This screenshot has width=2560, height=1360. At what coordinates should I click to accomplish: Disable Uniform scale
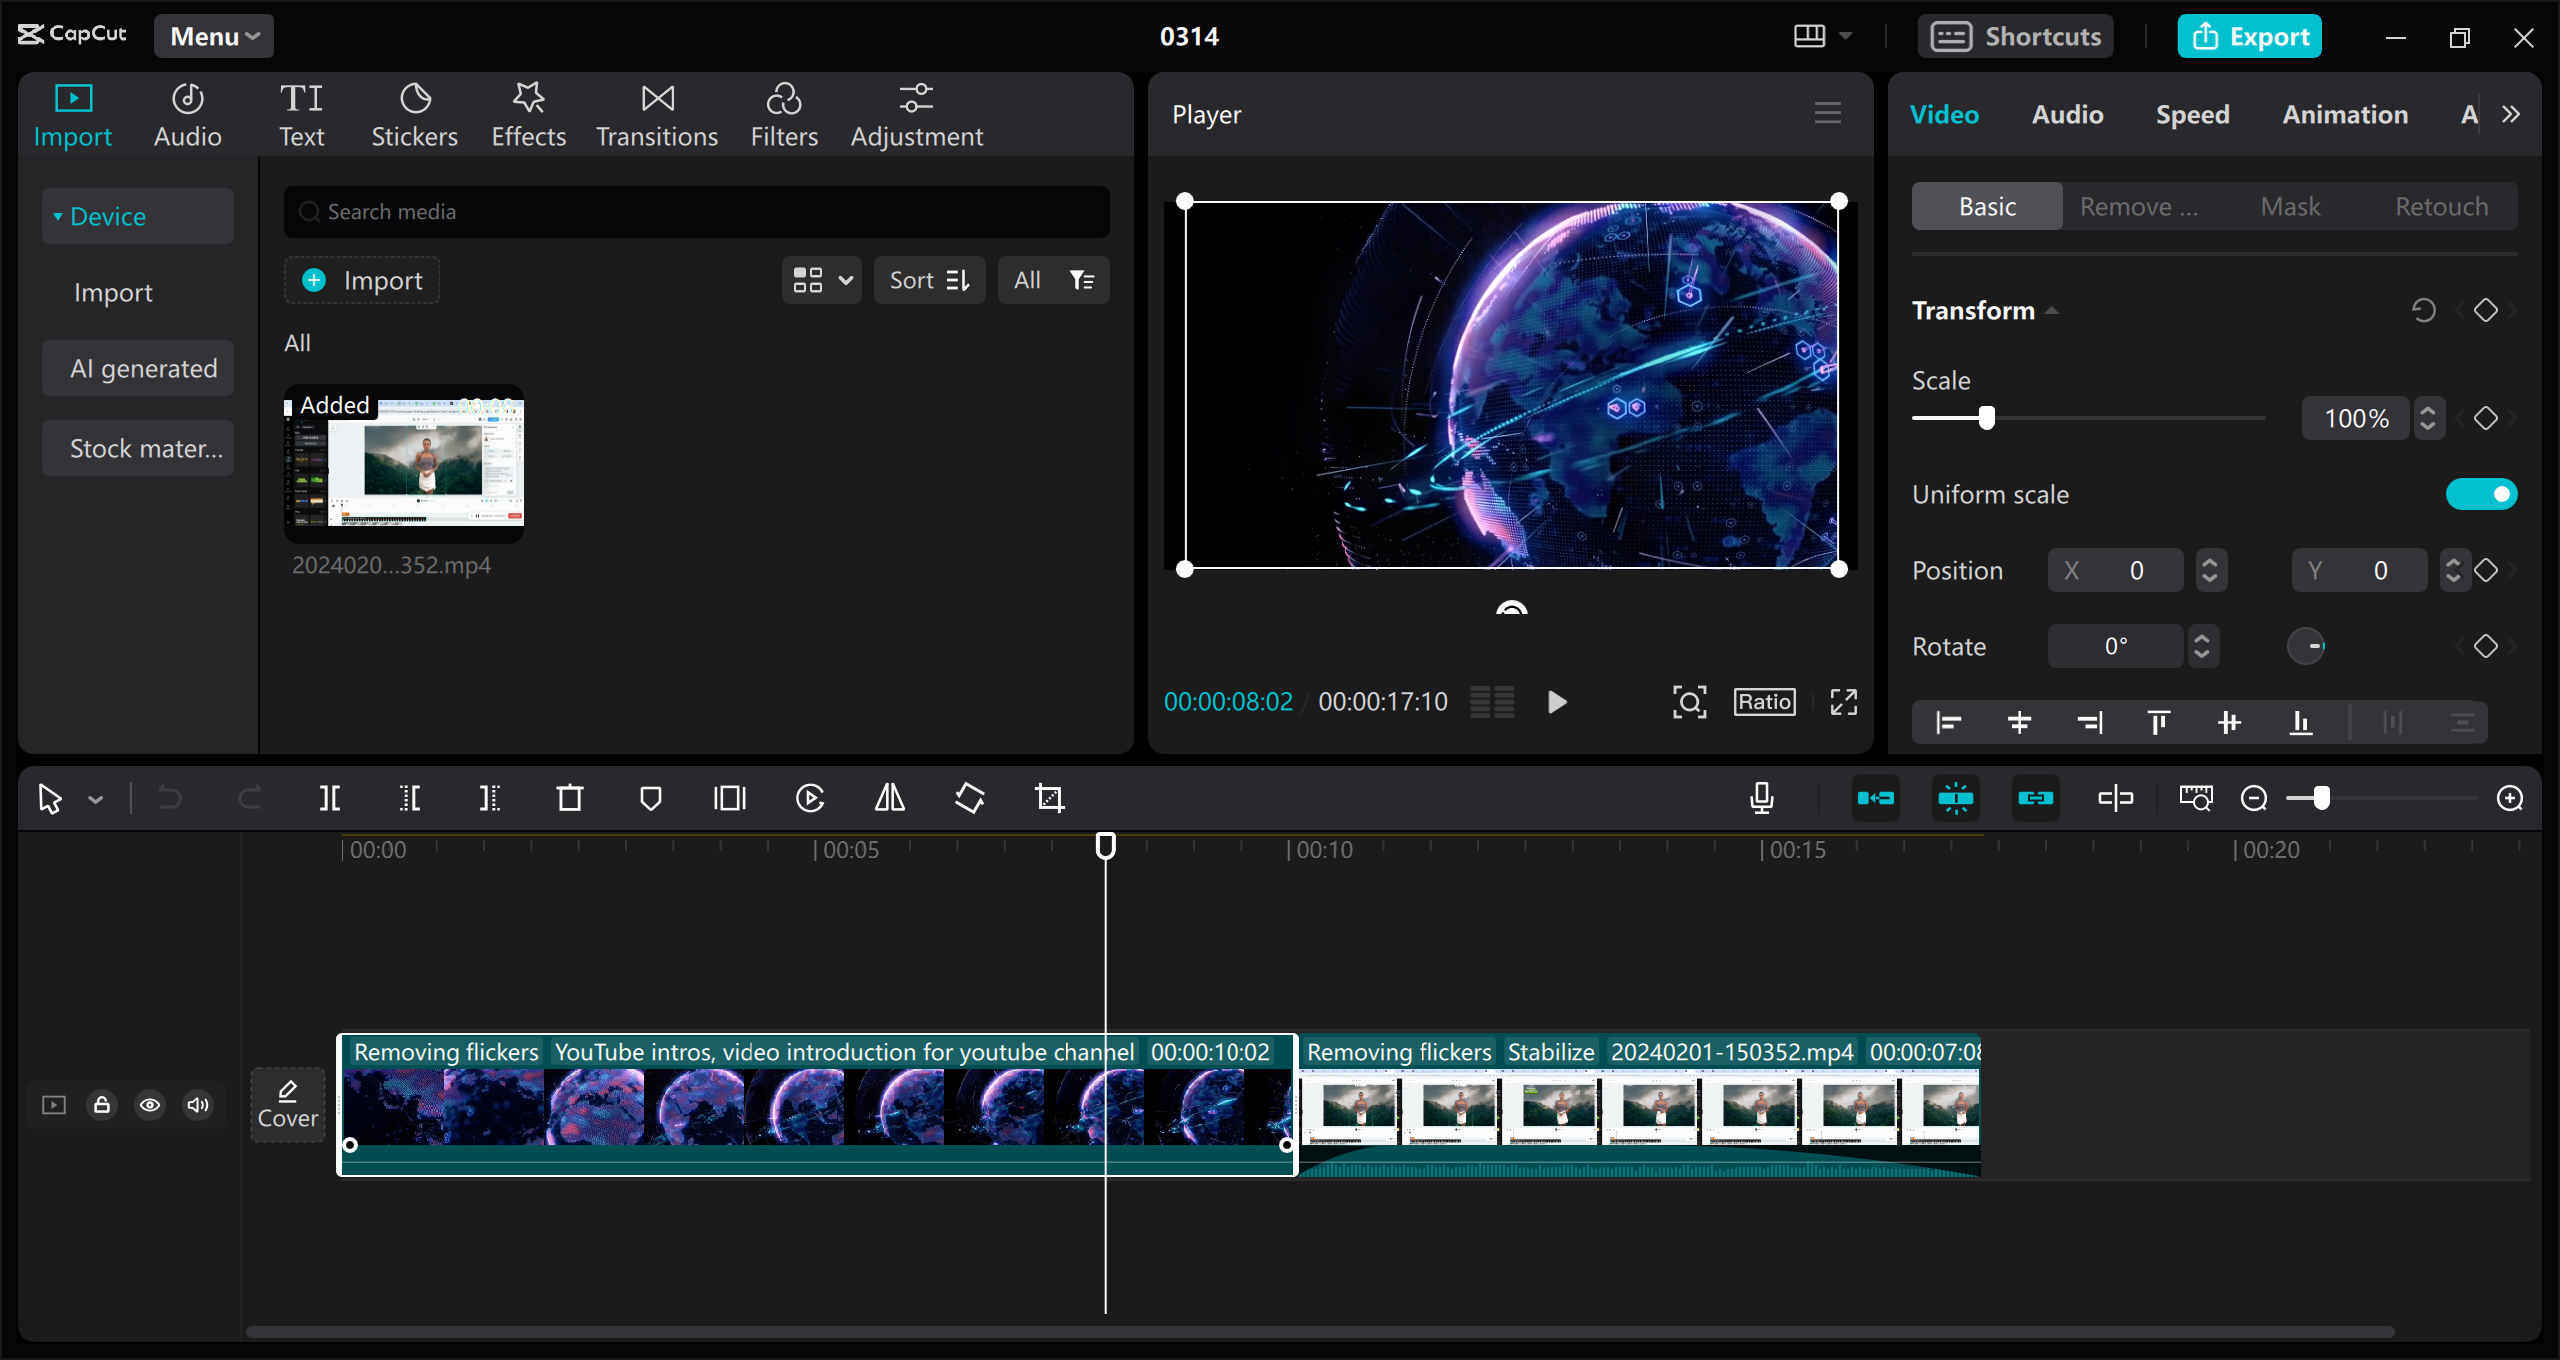click(x=2482, y=493)
